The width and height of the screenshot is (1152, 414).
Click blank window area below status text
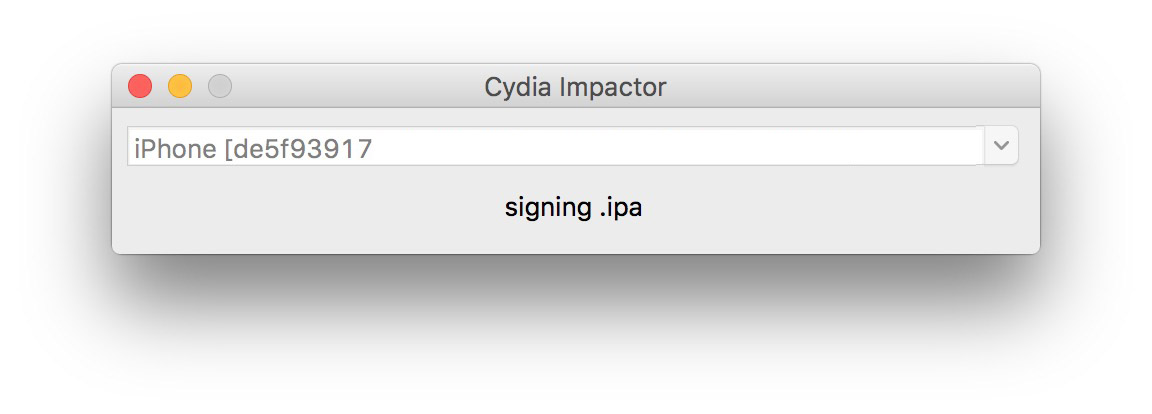point(575,238)
